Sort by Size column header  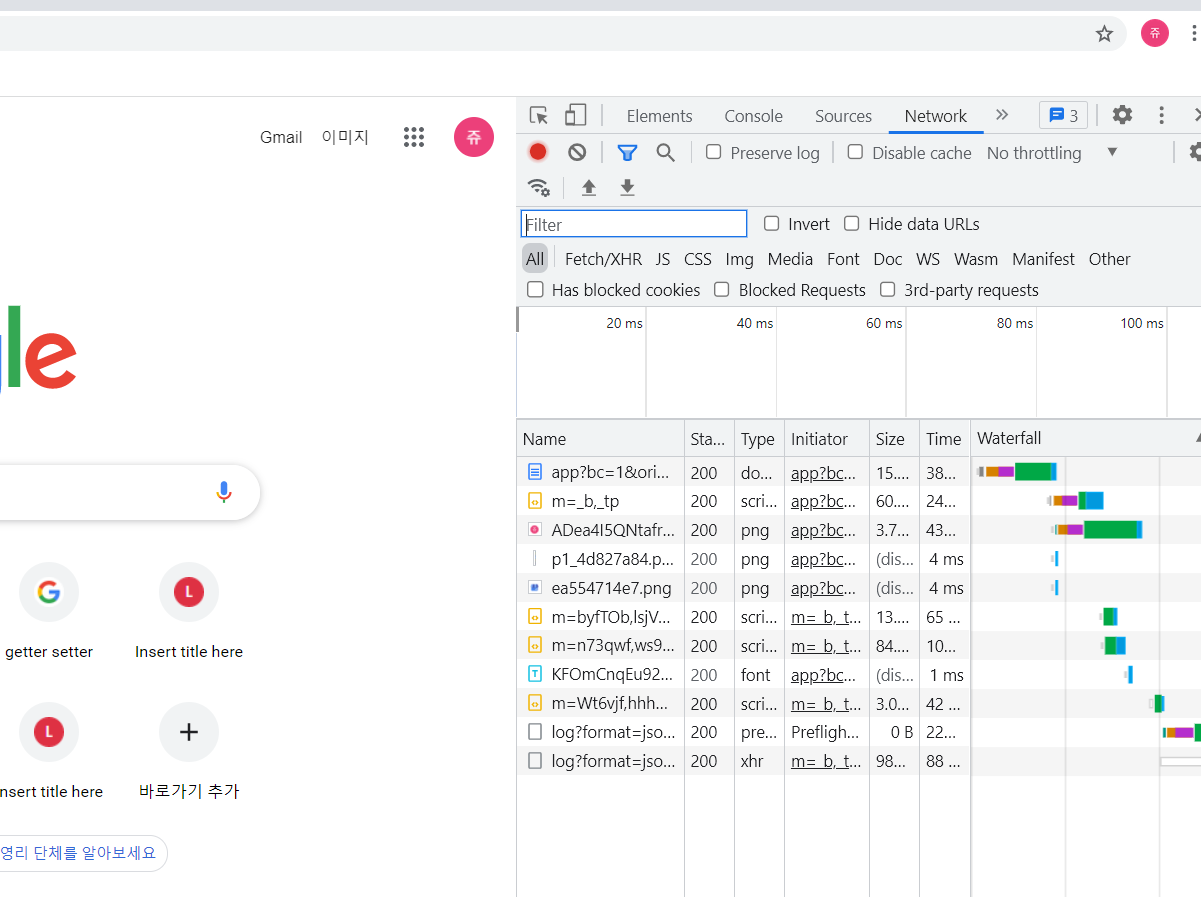(x=894, y=439)
